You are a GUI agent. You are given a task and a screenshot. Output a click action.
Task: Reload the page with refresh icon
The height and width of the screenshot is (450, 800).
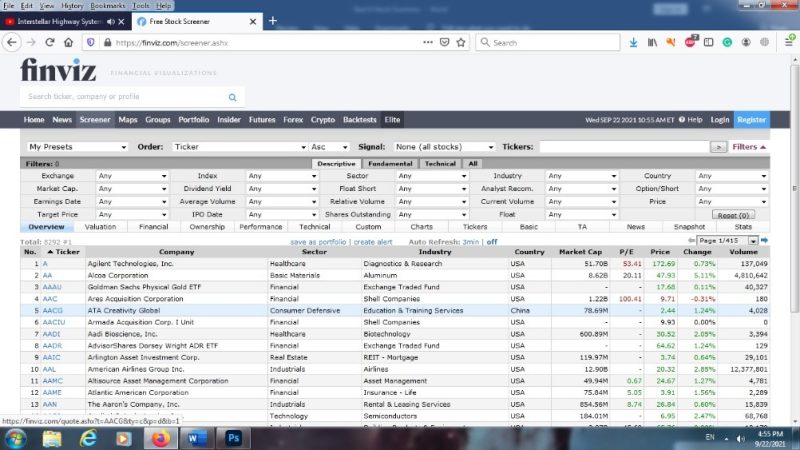click(49, 42)
